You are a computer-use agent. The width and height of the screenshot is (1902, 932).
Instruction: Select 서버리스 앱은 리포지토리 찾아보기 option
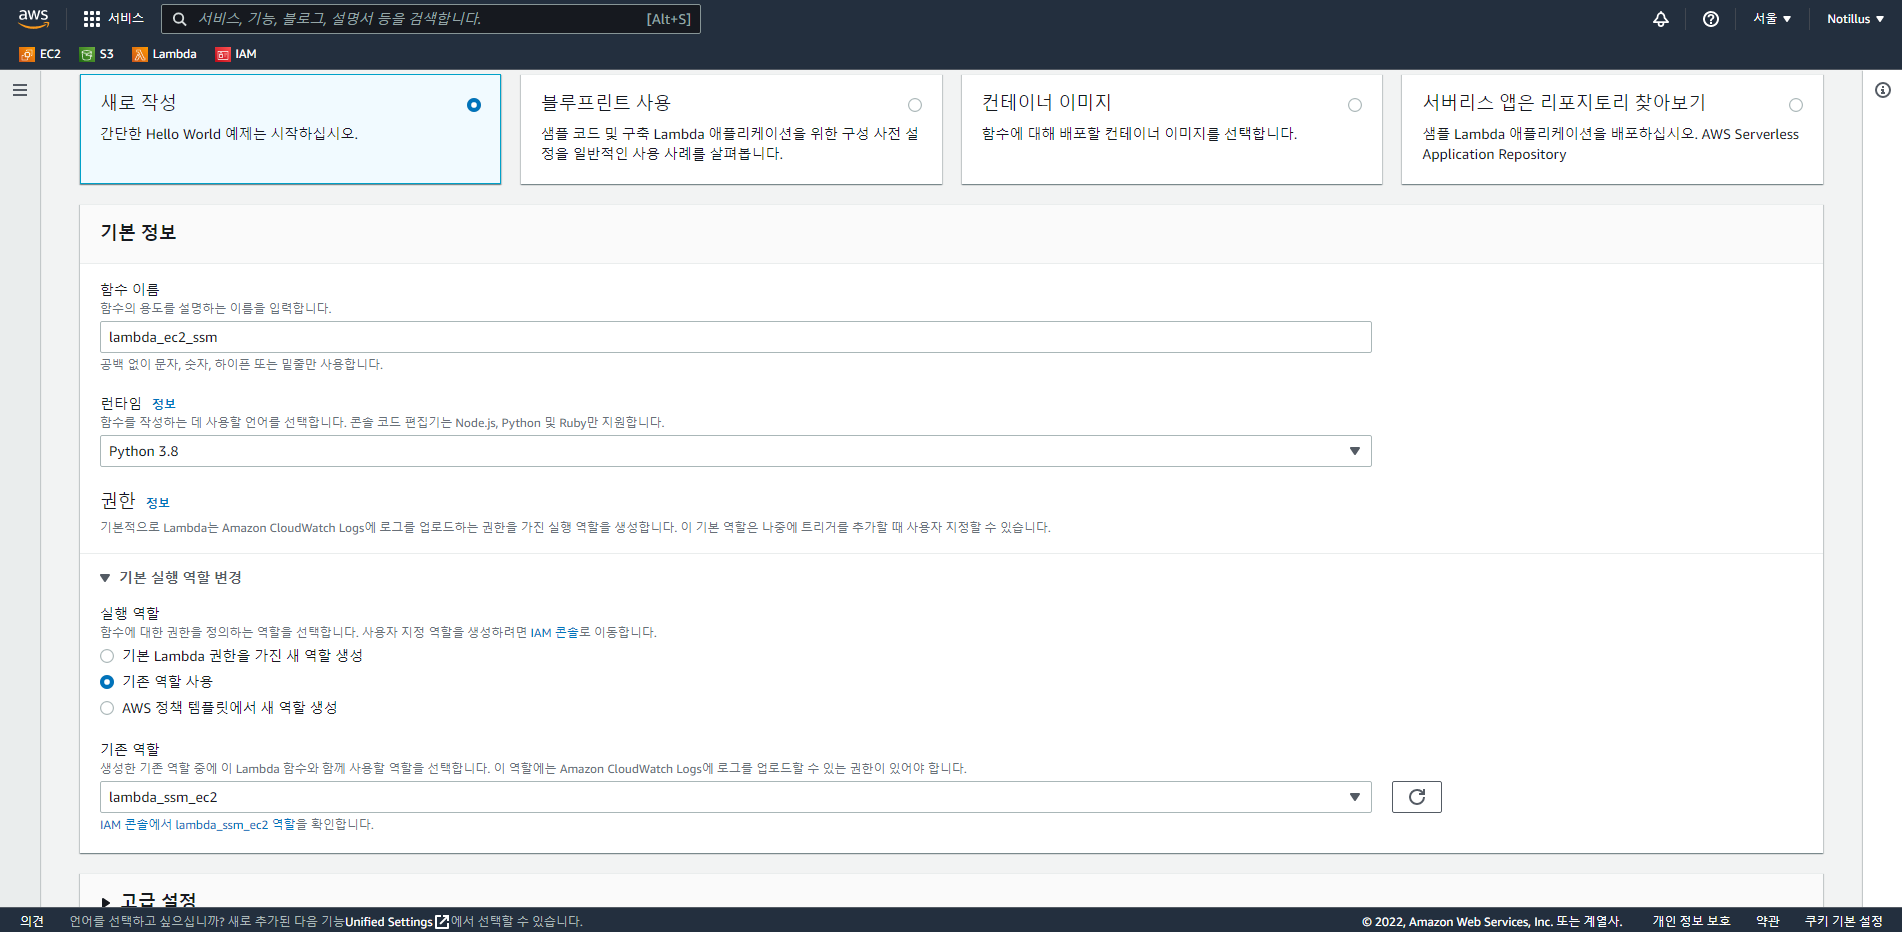(1612, 129)
